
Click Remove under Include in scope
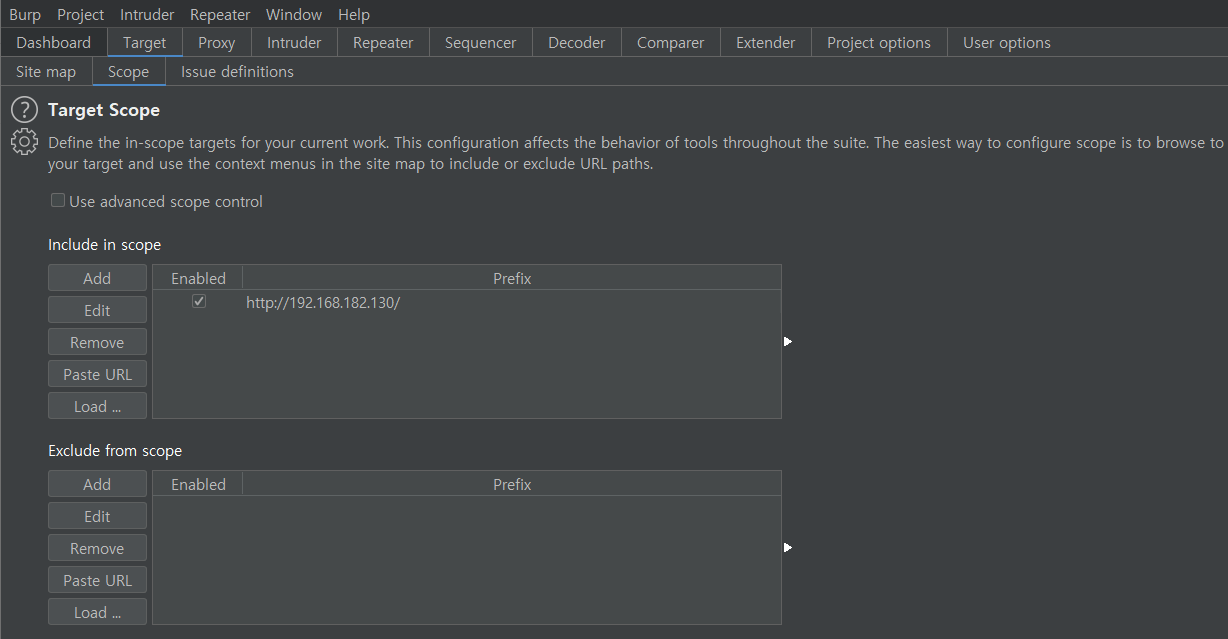pyautogui.click(x=97, y=342)
